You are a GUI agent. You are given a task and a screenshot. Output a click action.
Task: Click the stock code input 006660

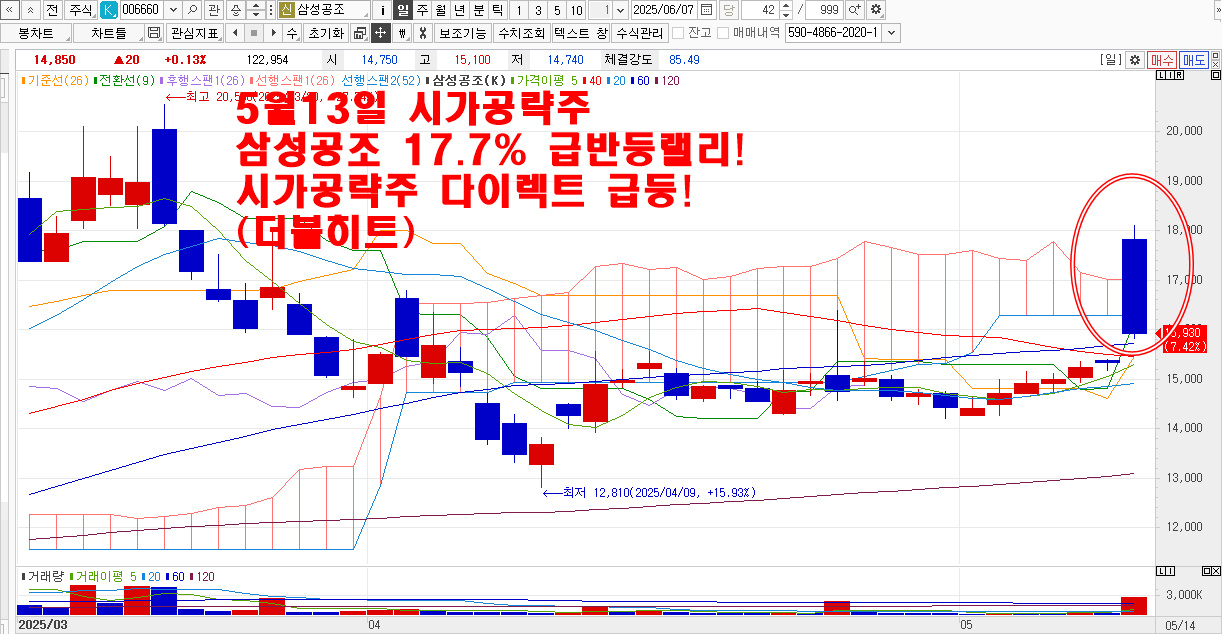(x=142, y=10)
